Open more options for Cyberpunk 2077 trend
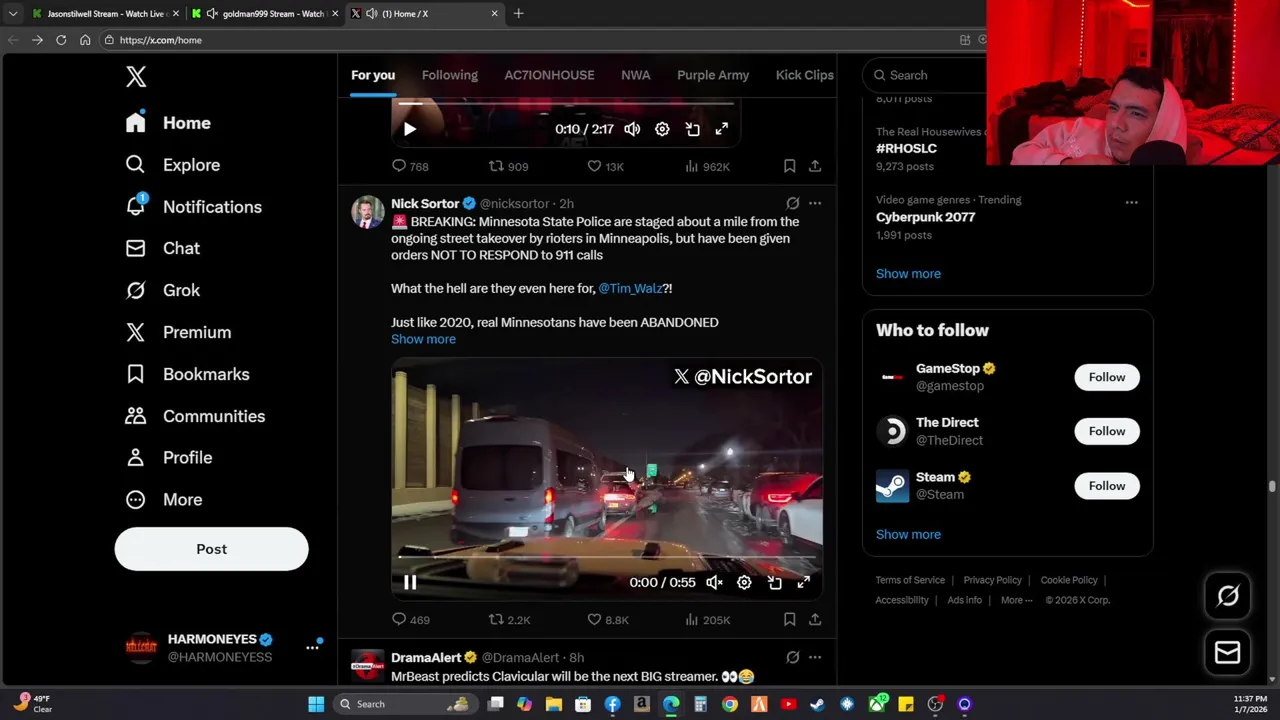 [x=1131, y=202]
